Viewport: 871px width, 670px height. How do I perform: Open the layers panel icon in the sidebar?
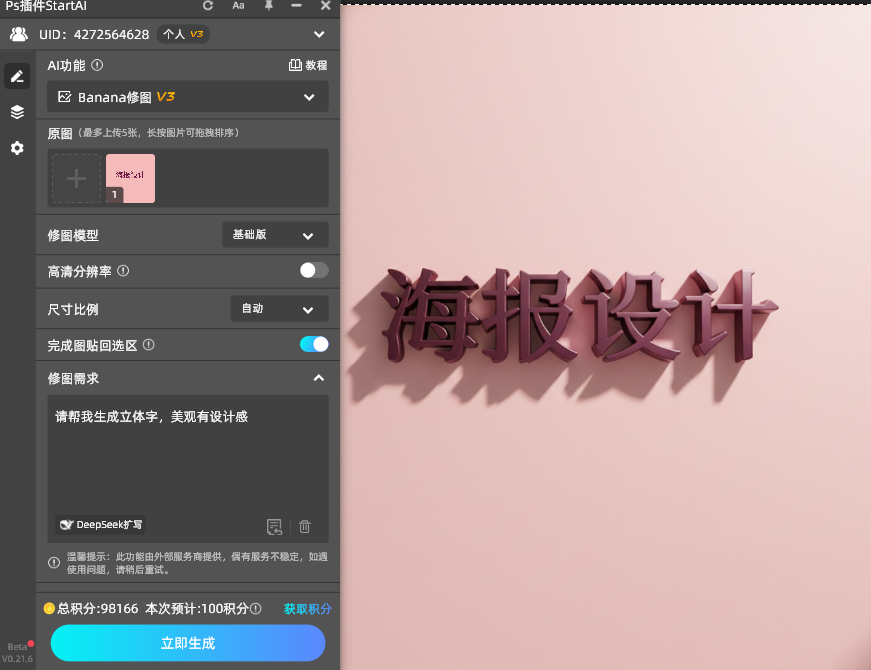(16, 112)
